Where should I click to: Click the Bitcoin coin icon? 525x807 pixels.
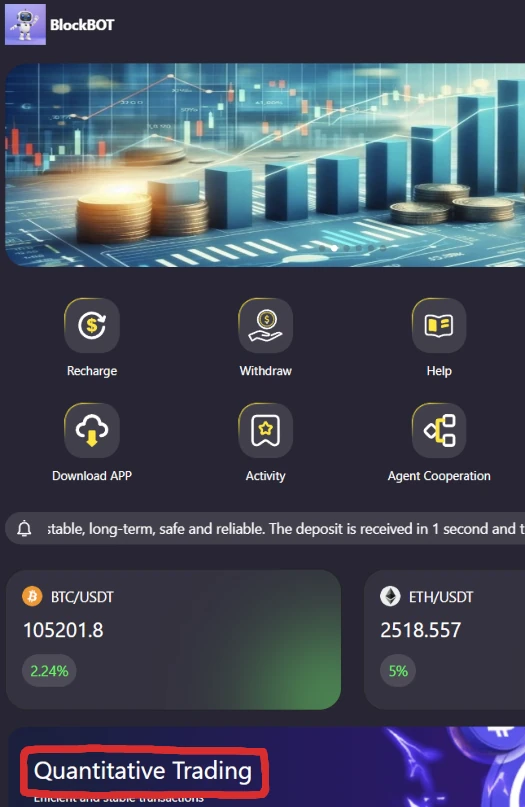coord(32,597)
